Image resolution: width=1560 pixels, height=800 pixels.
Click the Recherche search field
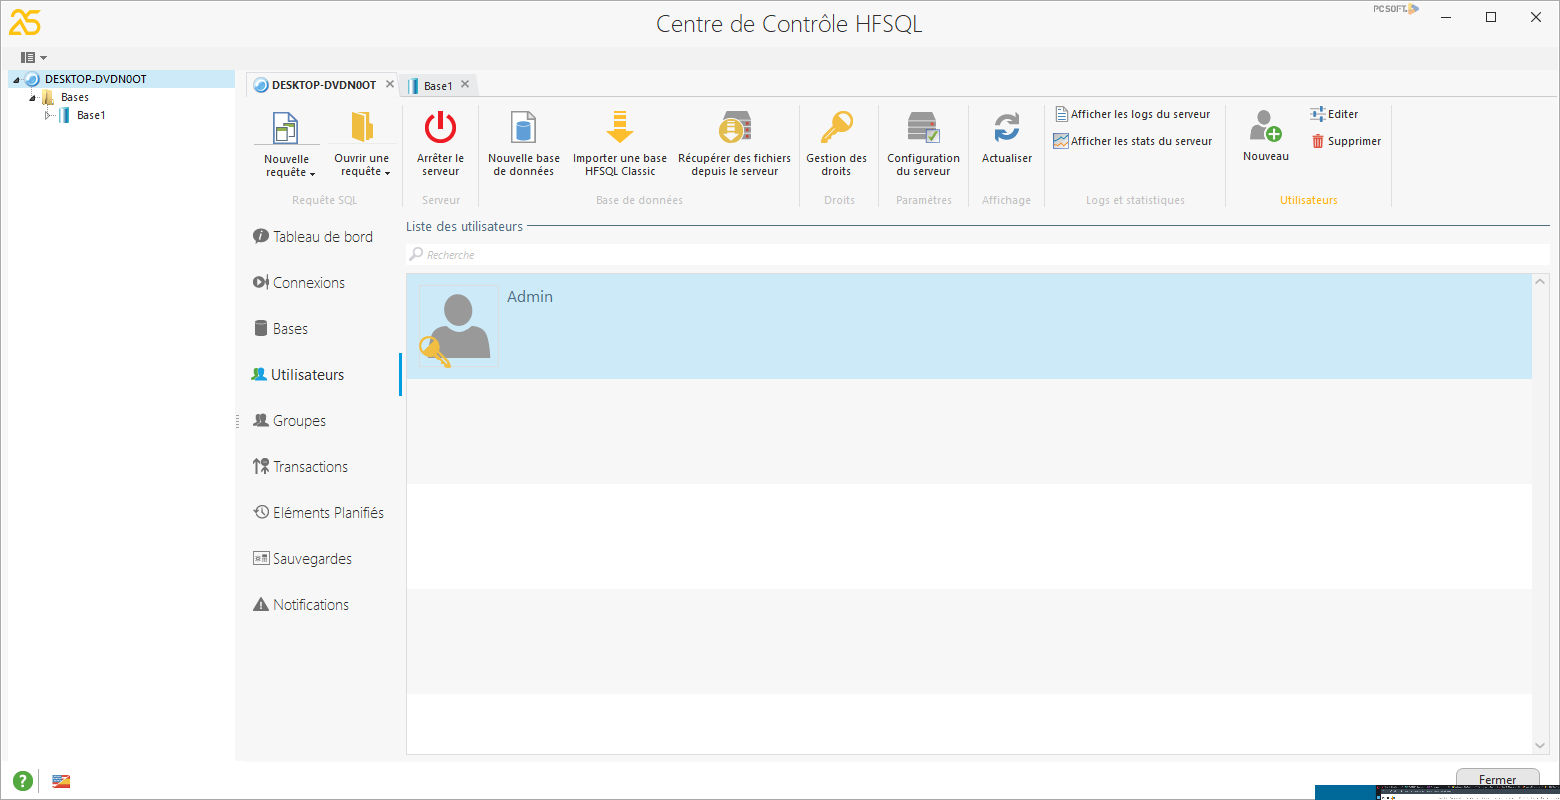coord(700,254)
